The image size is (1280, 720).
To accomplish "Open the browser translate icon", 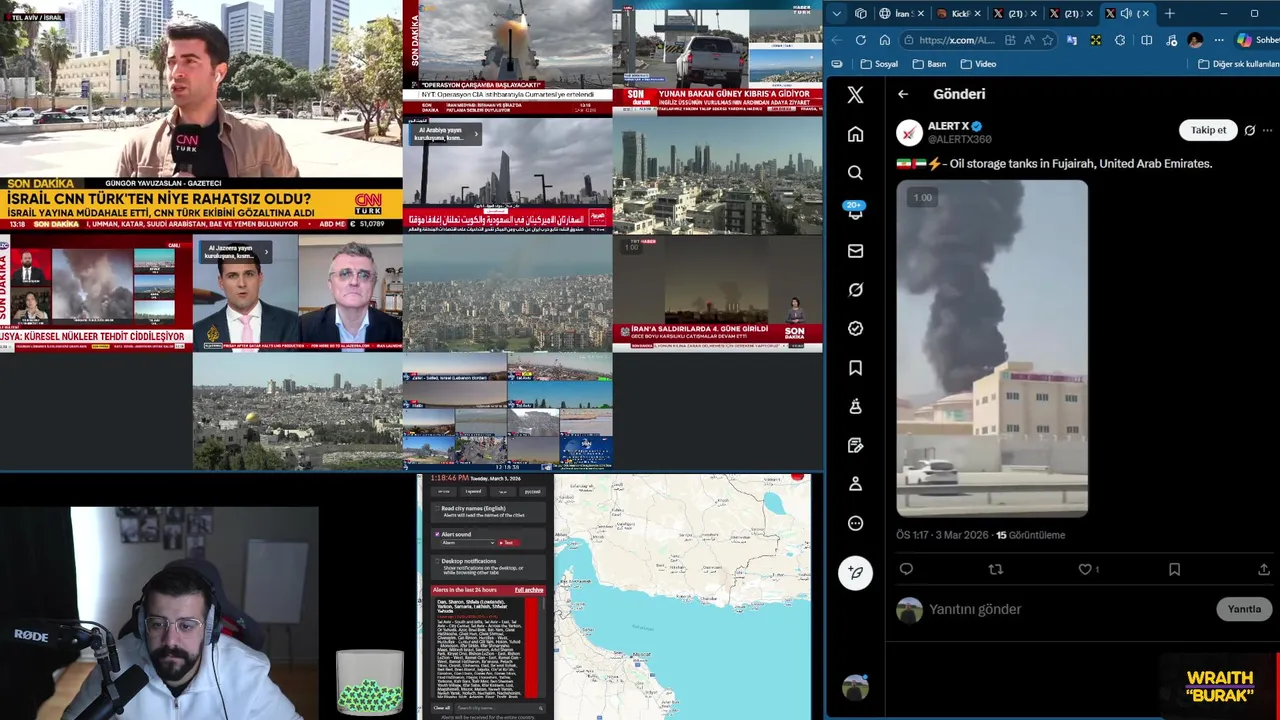I will click(x=1072, y=40).
